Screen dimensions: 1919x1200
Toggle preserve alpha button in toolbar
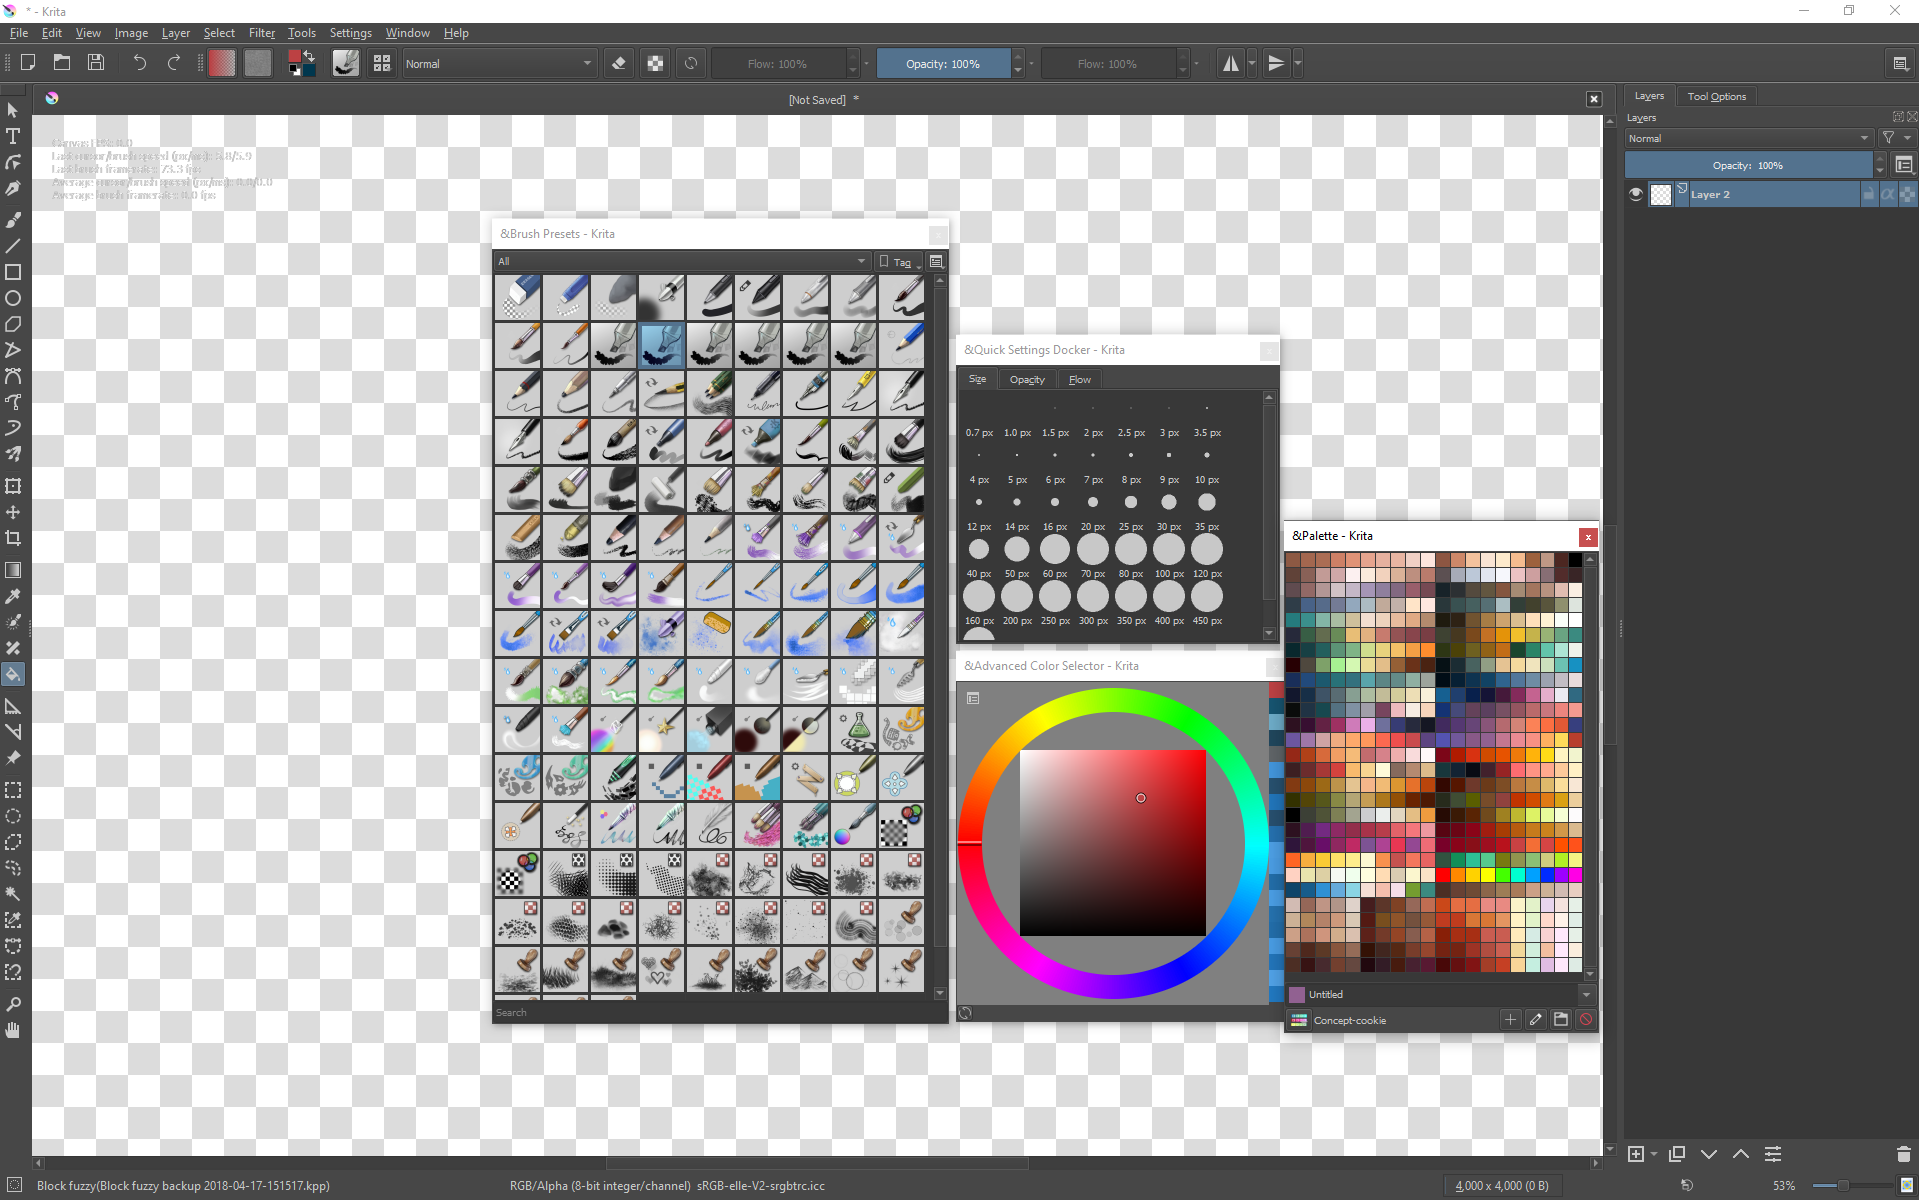(x=655, y=63)
